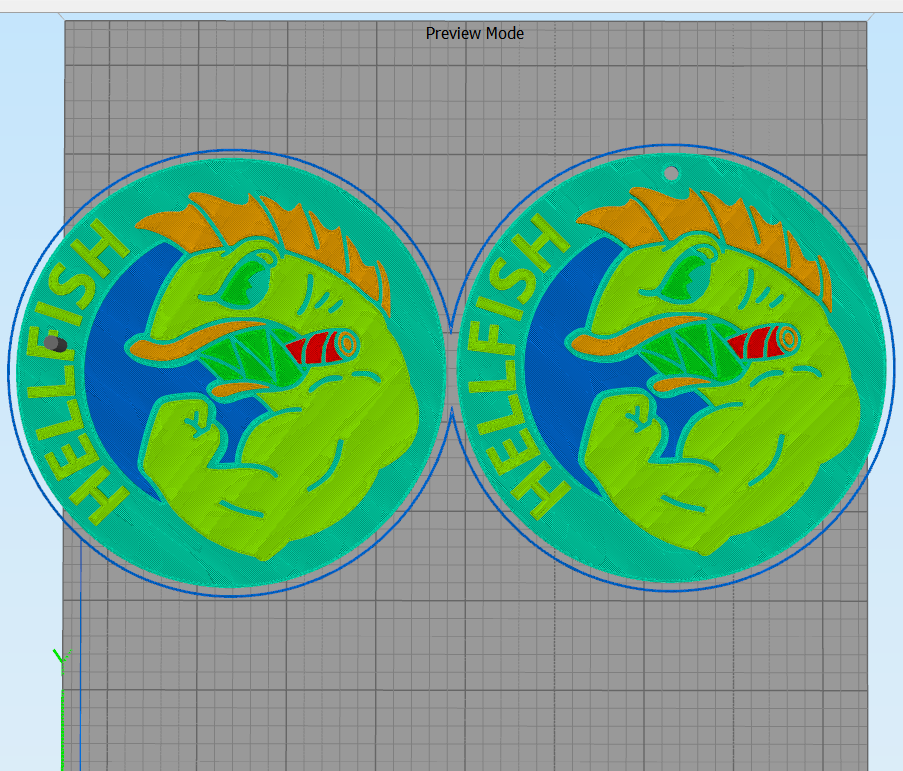Click the hanging hole on the right keychain

[x=672, y=172]
